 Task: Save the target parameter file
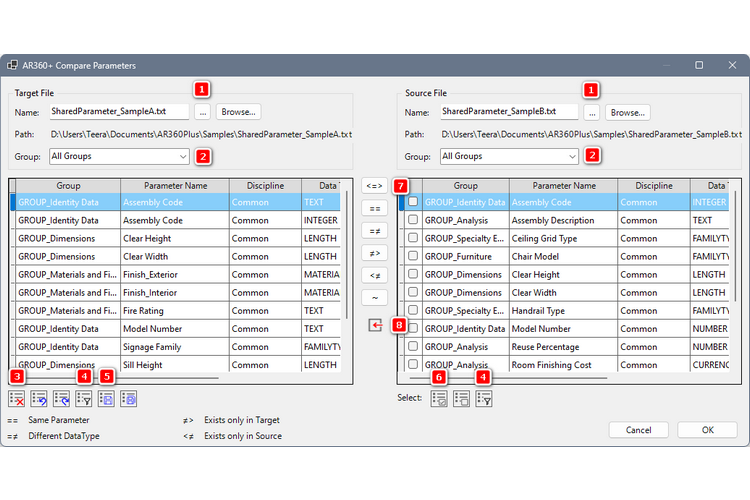pos(106,399)
